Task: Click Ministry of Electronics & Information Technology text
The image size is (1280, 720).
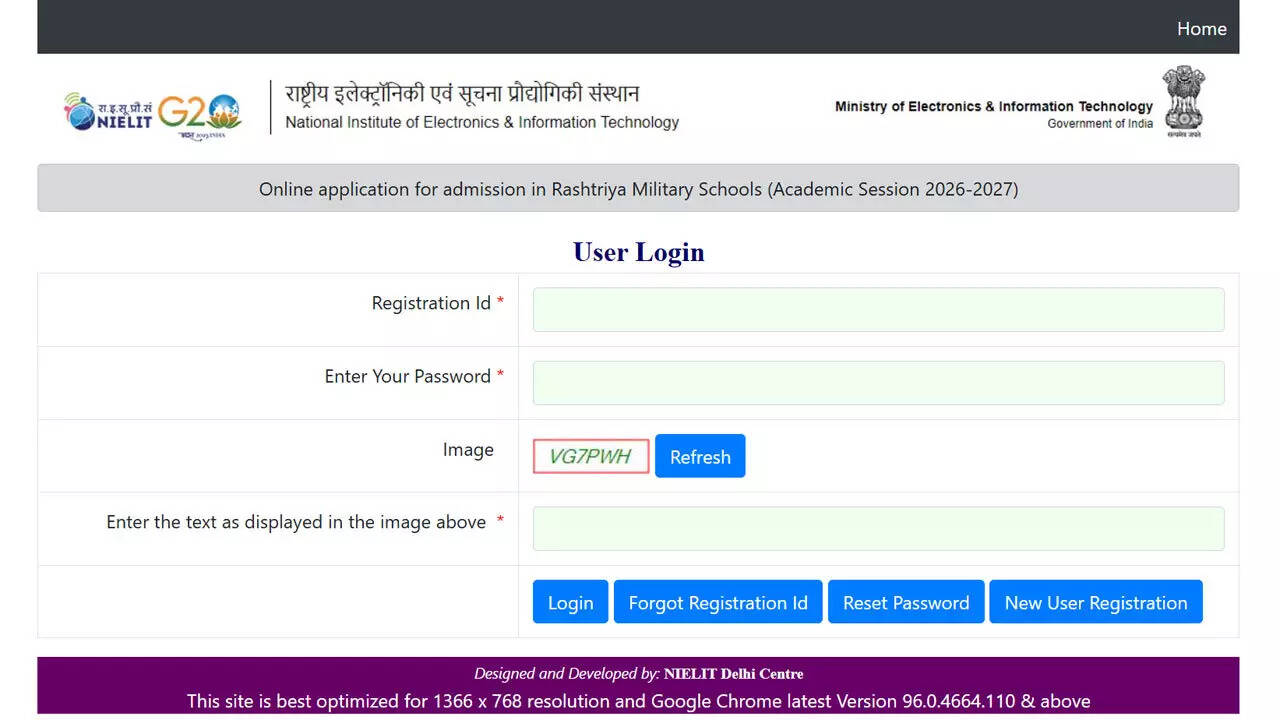Action: click(x=993, y=106)
